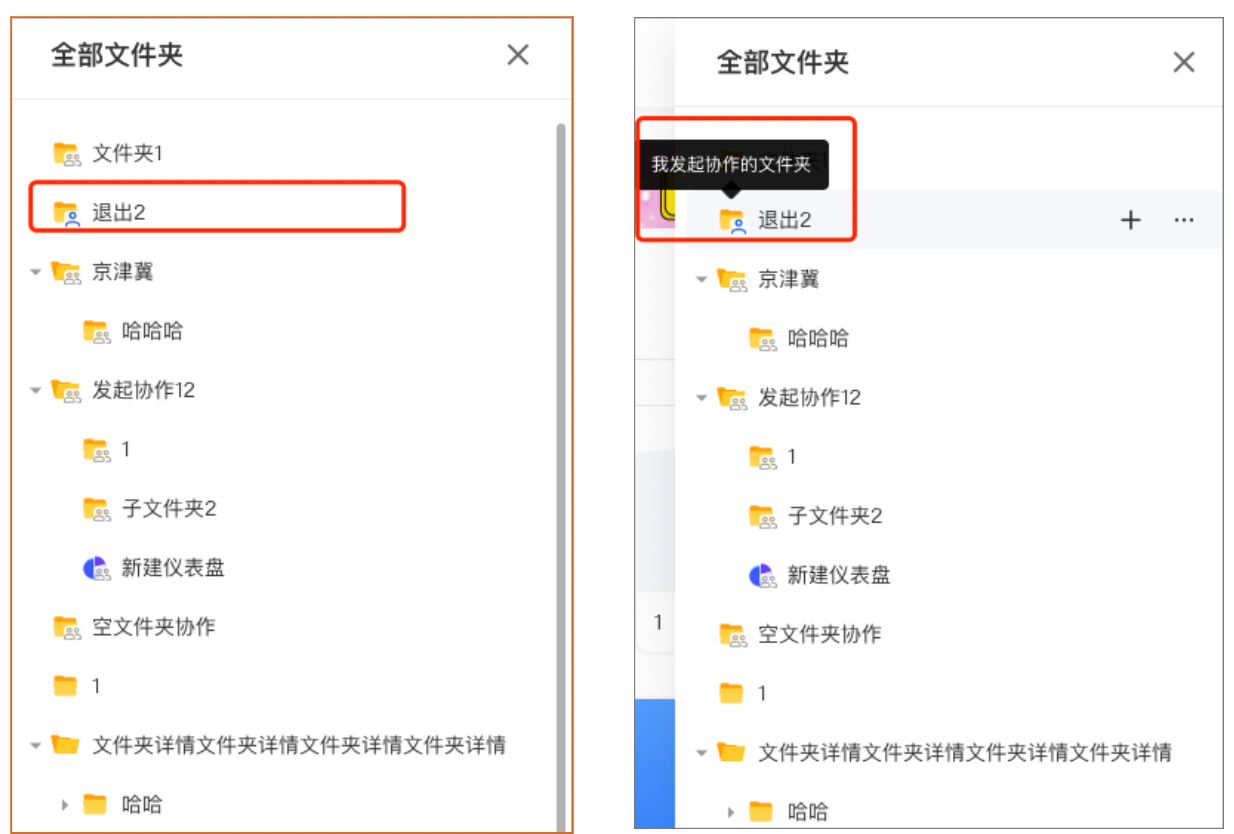Collapse the 文件夹详情 folder in left panel
This screenshot has height=834, width=1234.
point(36,745)
